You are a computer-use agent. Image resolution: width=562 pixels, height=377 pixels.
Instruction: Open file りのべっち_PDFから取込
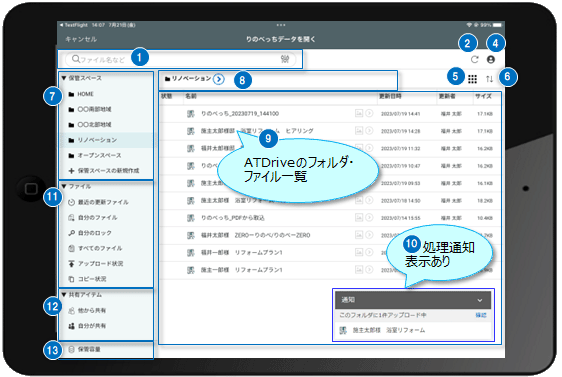click(x=233, y=218)
